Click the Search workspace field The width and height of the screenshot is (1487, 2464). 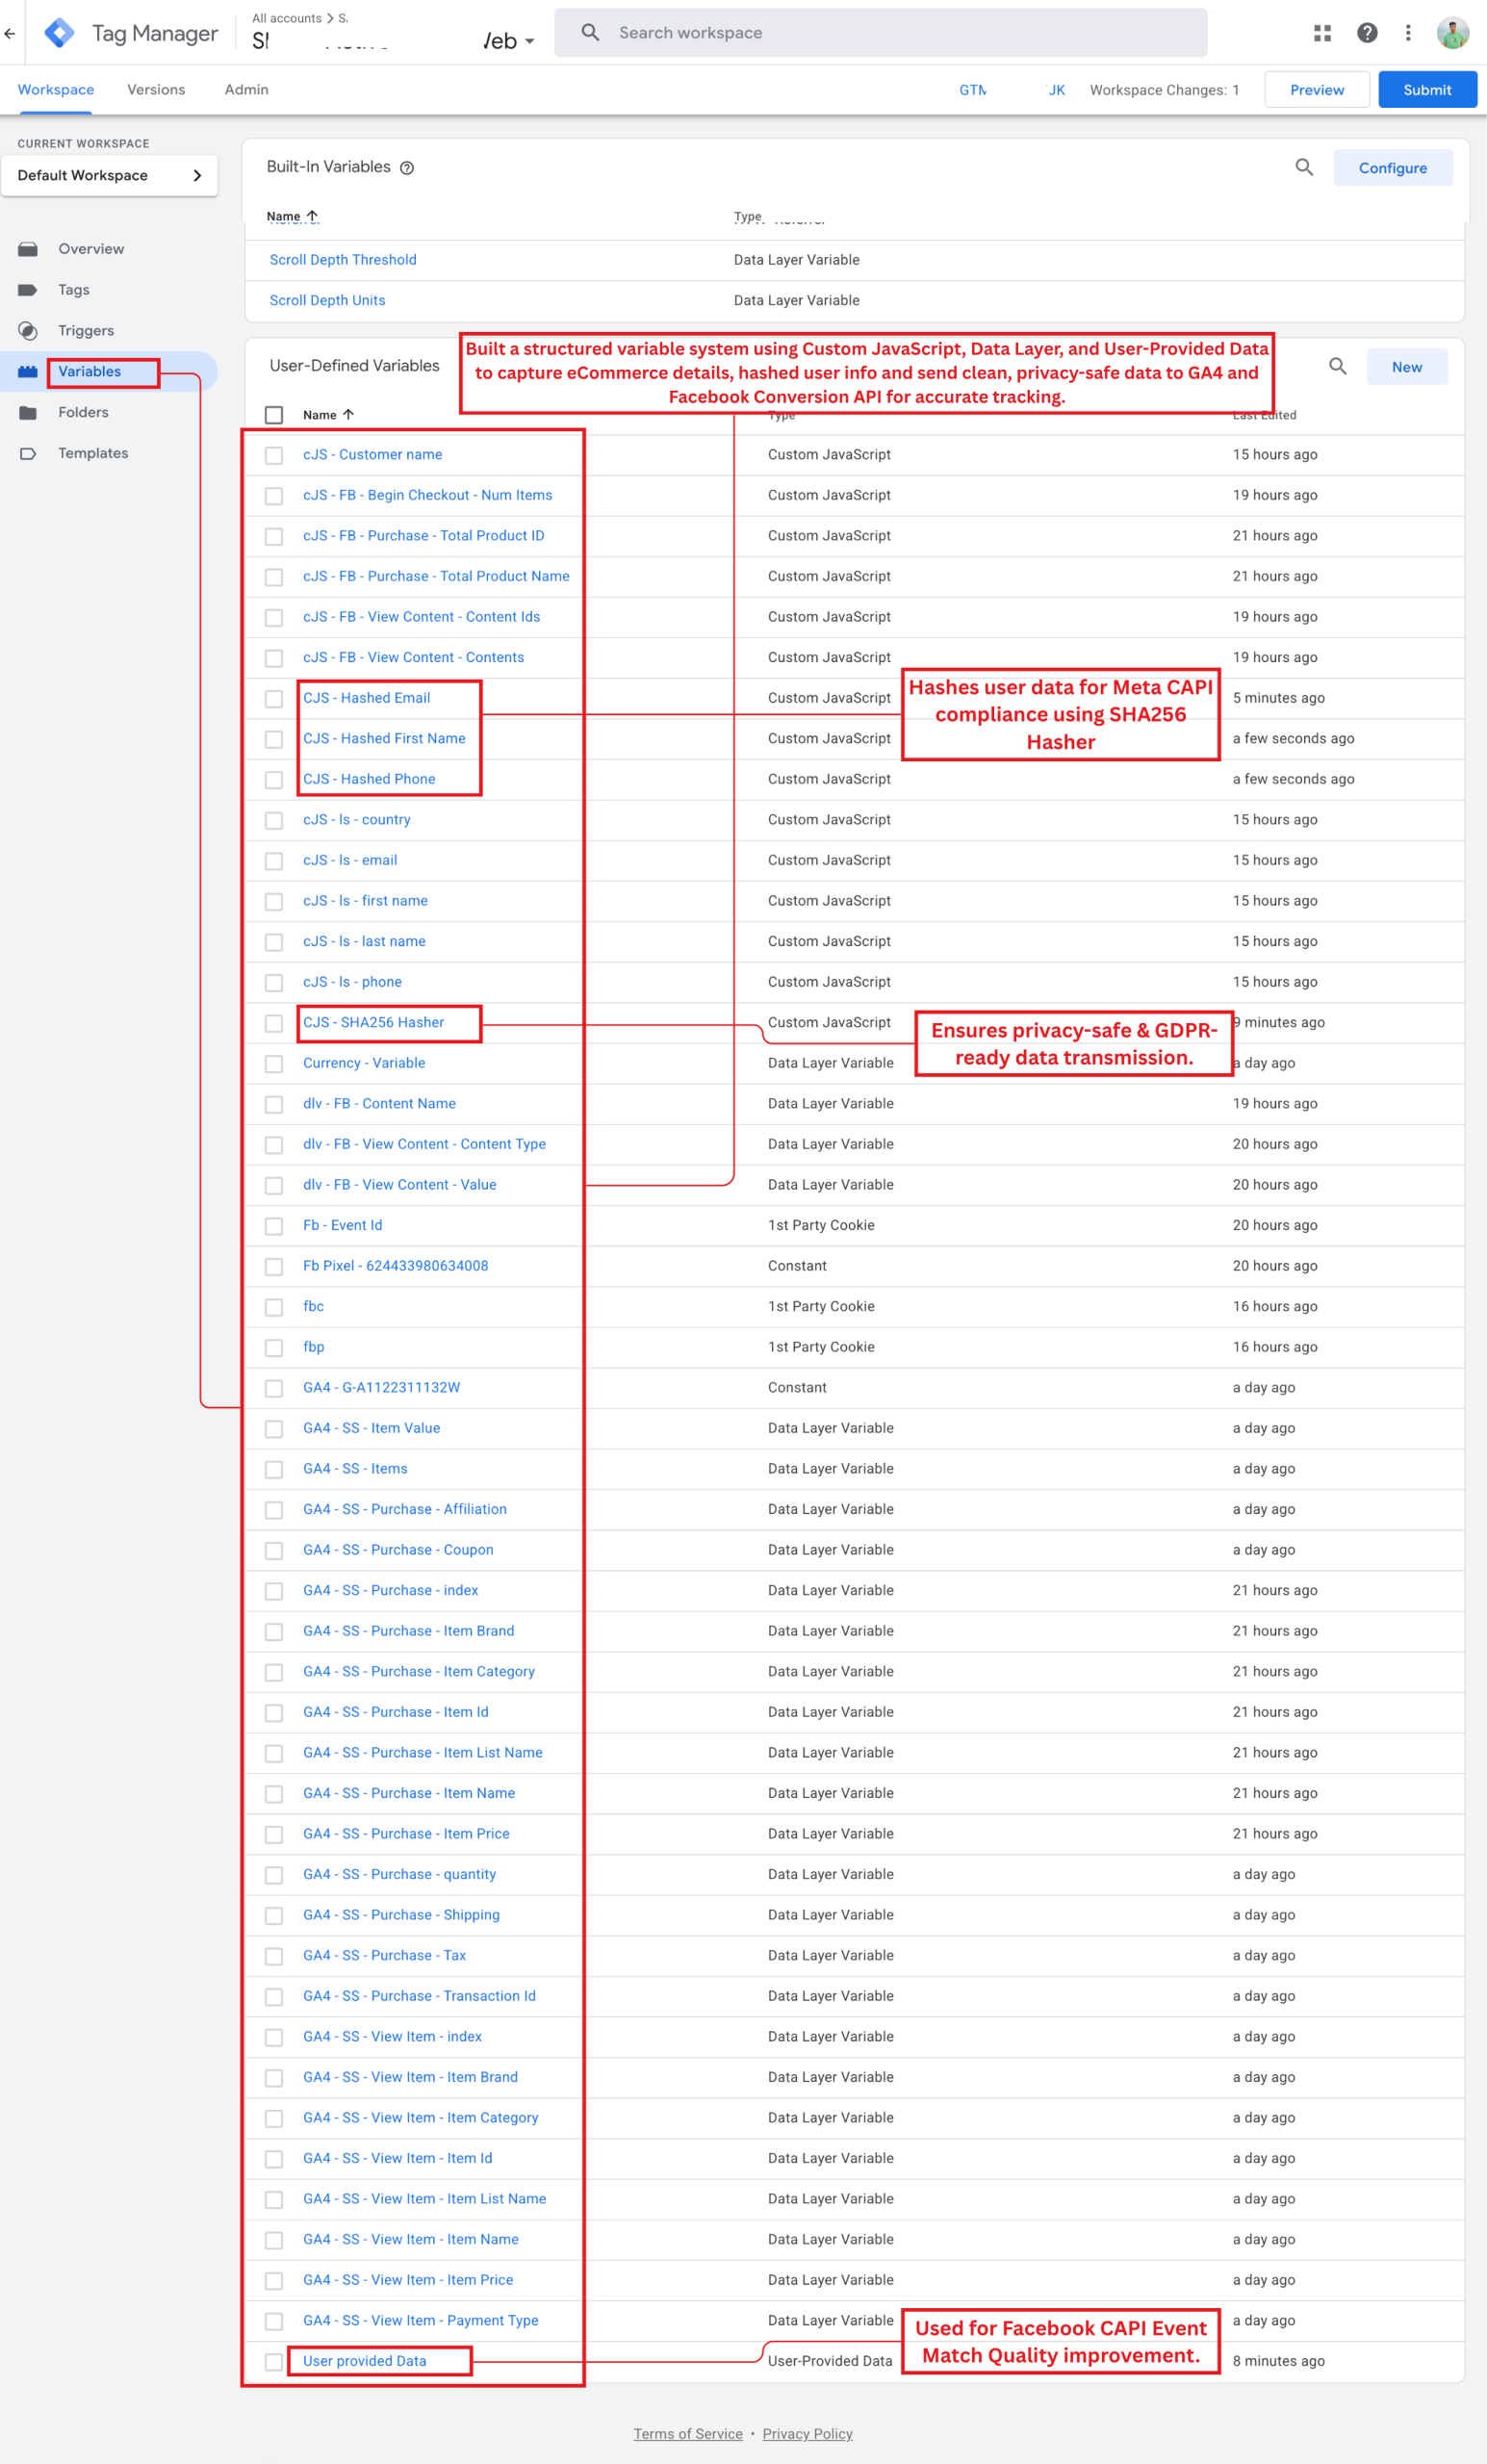(x=880, y=33)
